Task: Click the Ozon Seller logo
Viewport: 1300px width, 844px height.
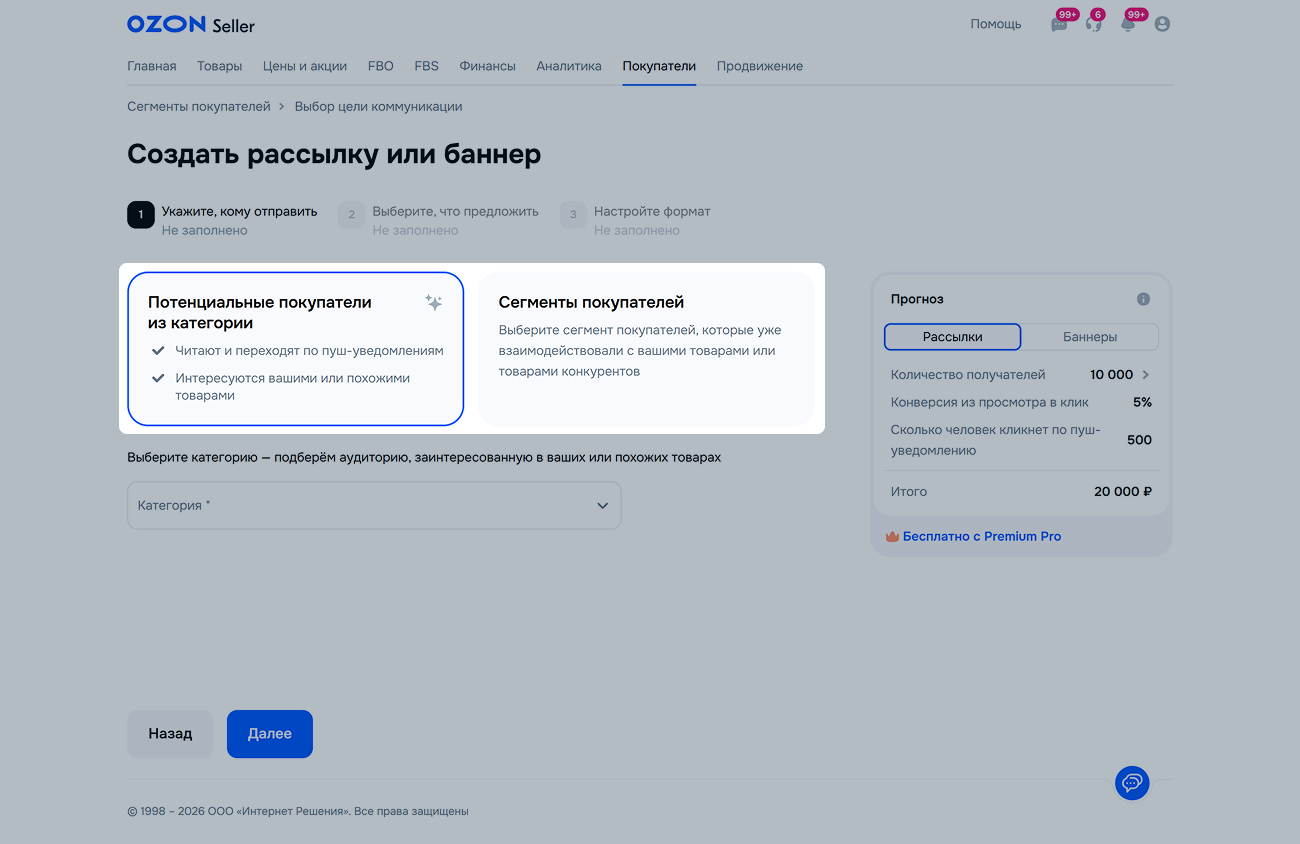Action: (x=190, y=24)
